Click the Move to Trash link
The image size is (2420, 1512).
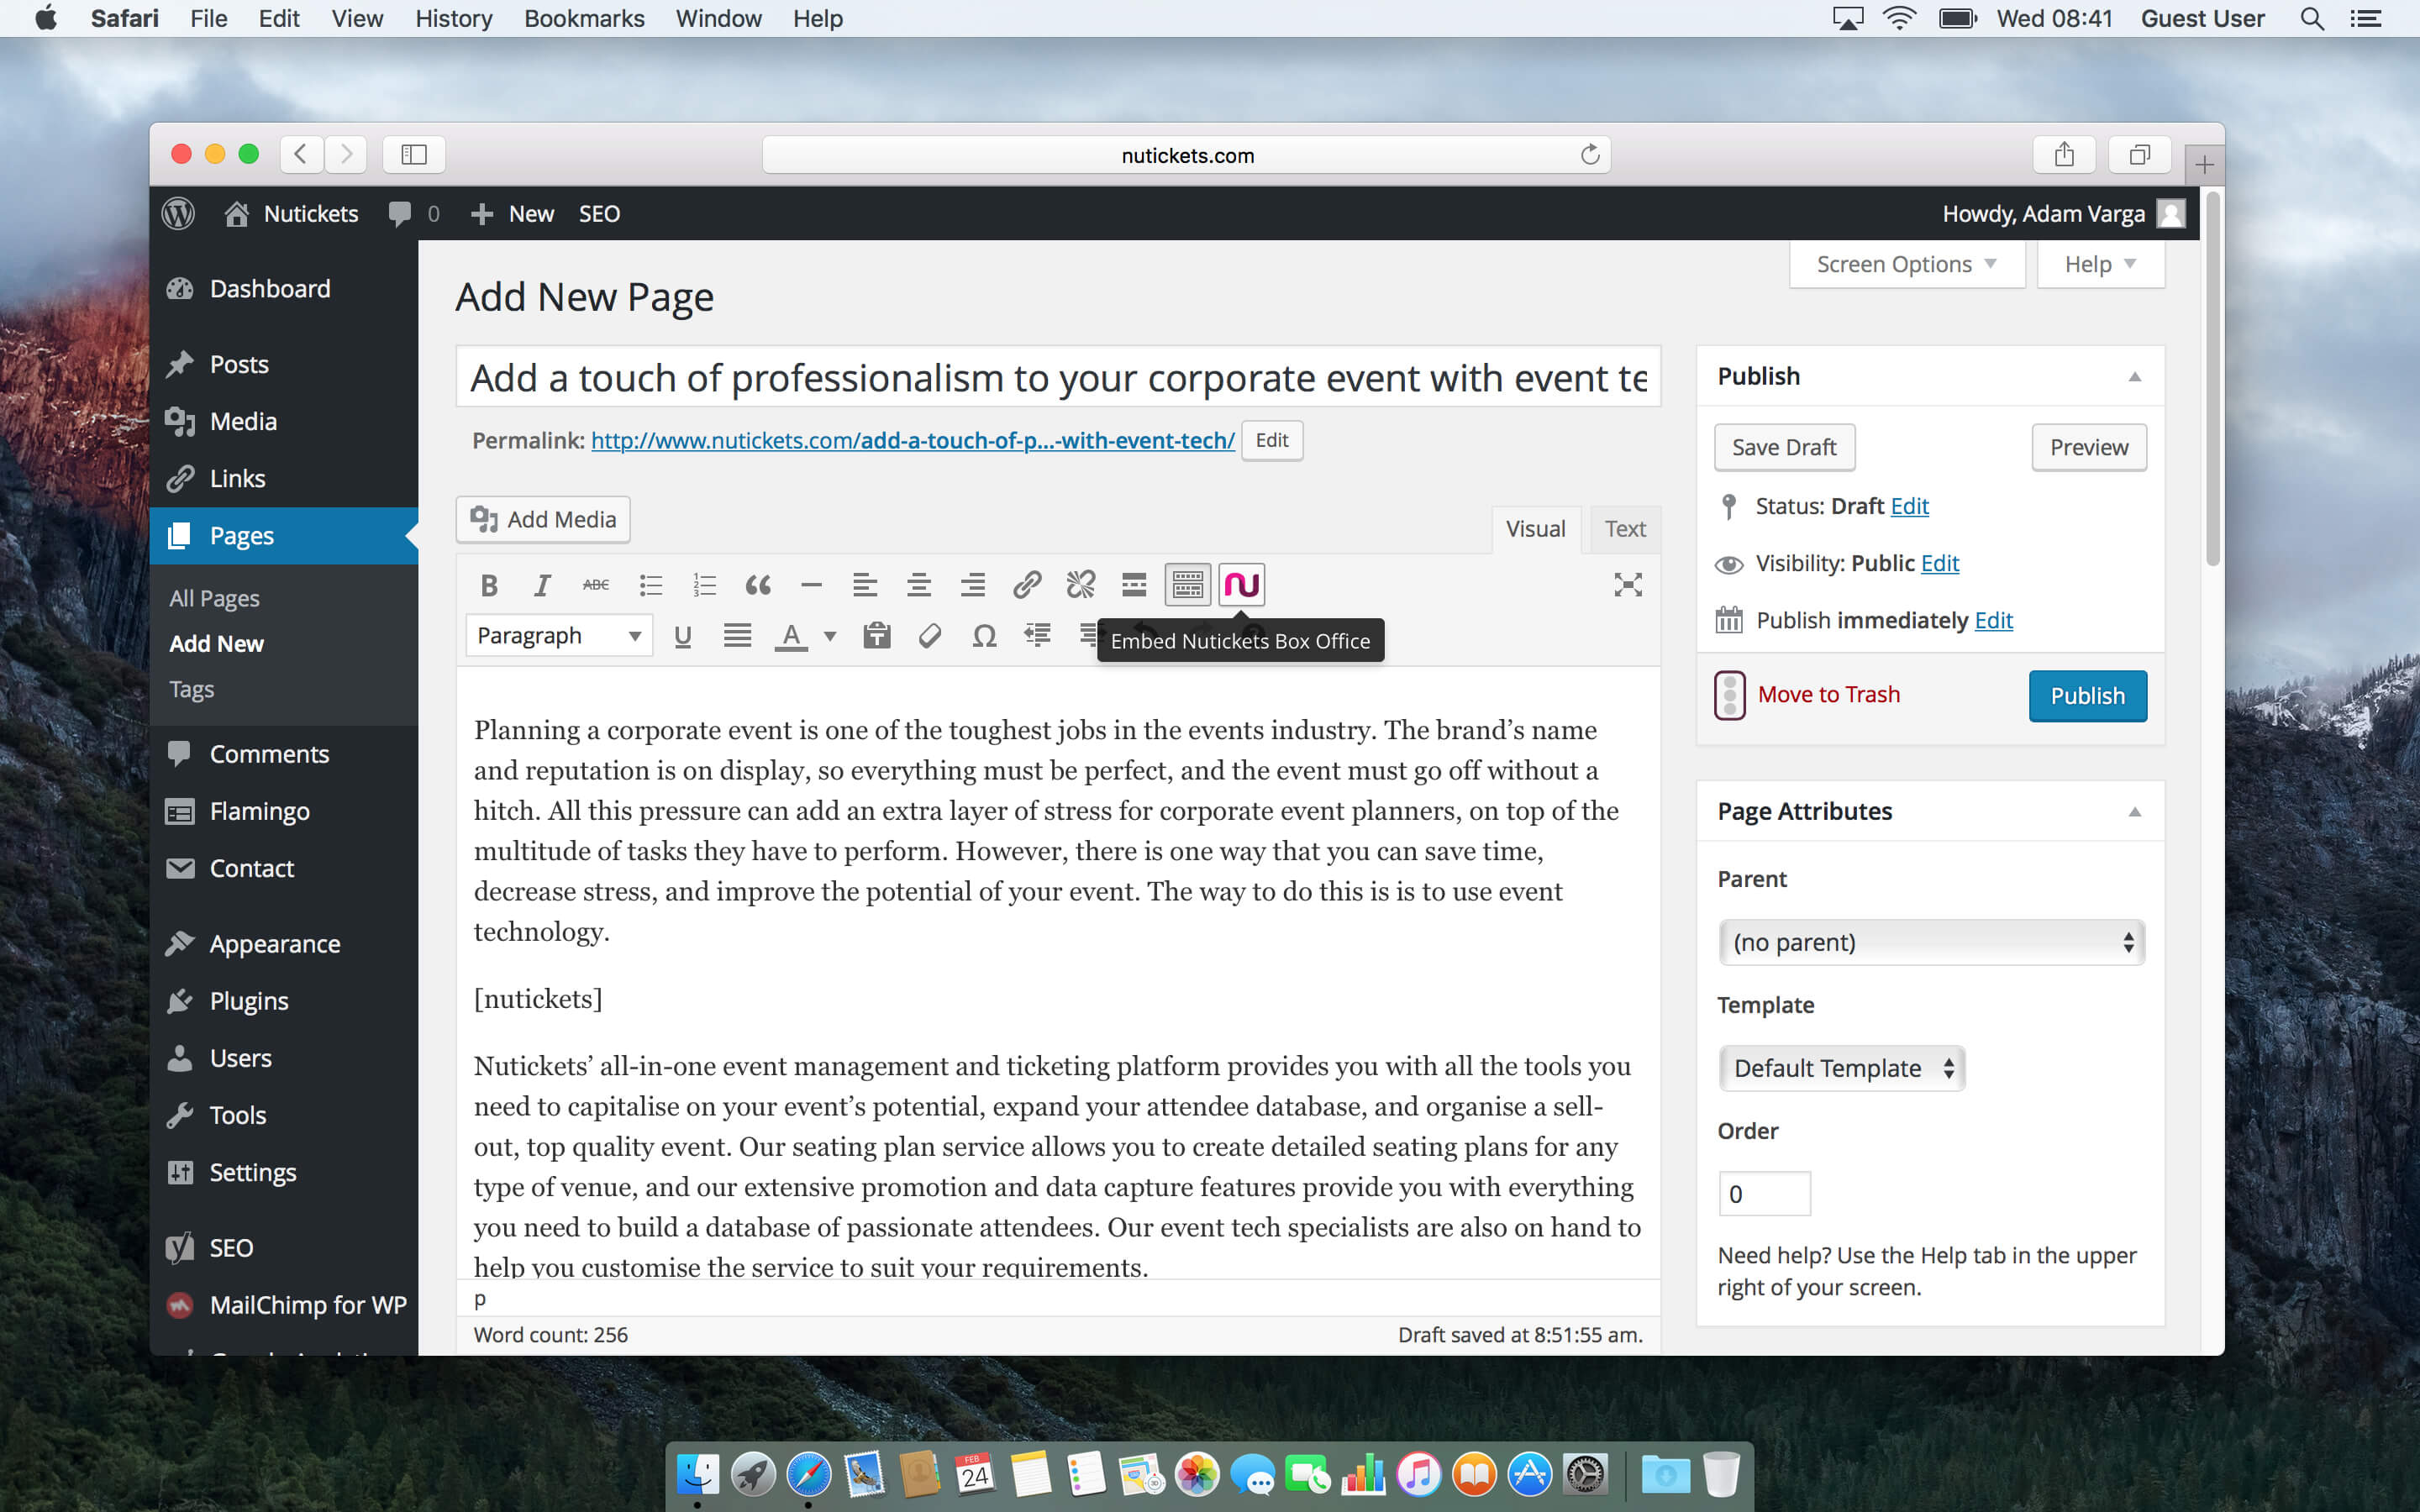(1828, 694)
